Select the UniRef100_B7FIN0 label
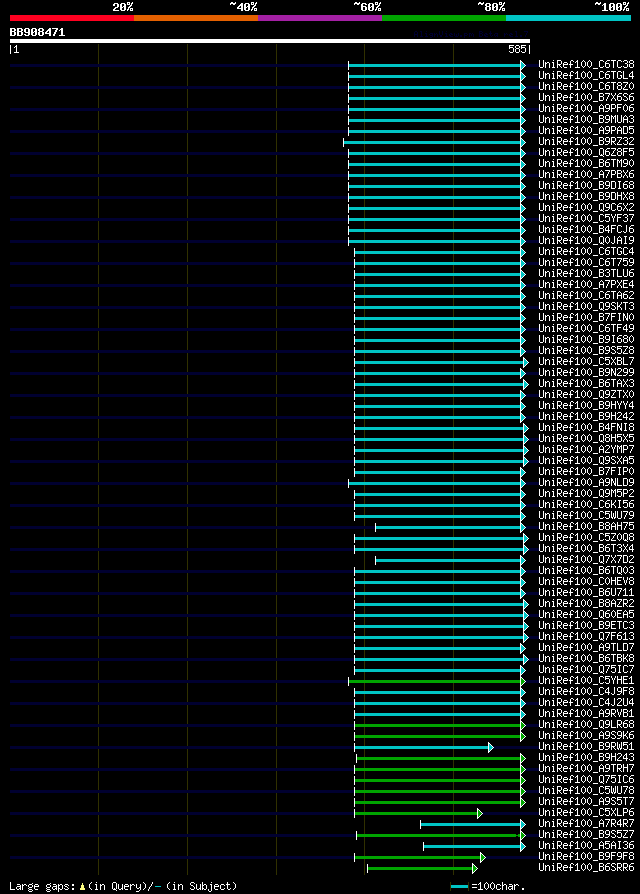Image resolution: width=640 pixels, height=894 pixels. point(586,317)
